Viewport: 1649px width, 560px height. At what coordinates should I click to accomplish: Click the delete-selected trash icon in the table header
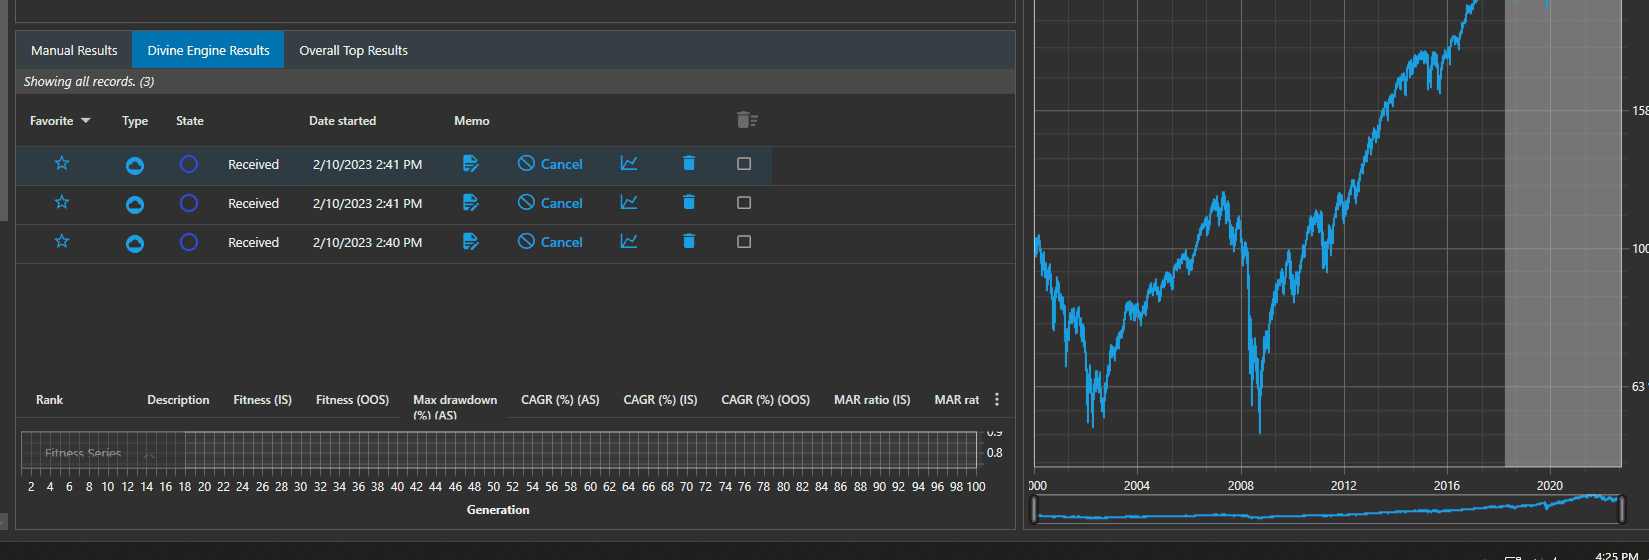click(747, 120)
